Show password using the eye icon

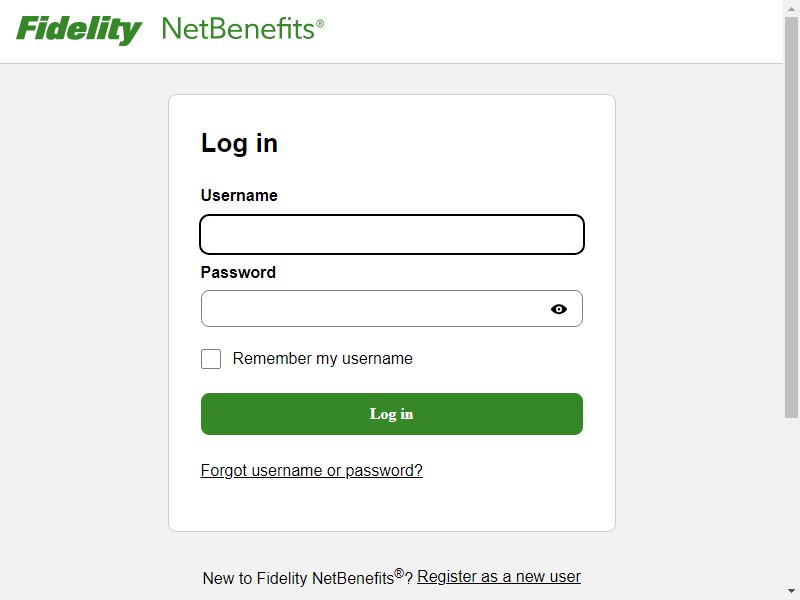pyautogui.click(x=559, y=309)
